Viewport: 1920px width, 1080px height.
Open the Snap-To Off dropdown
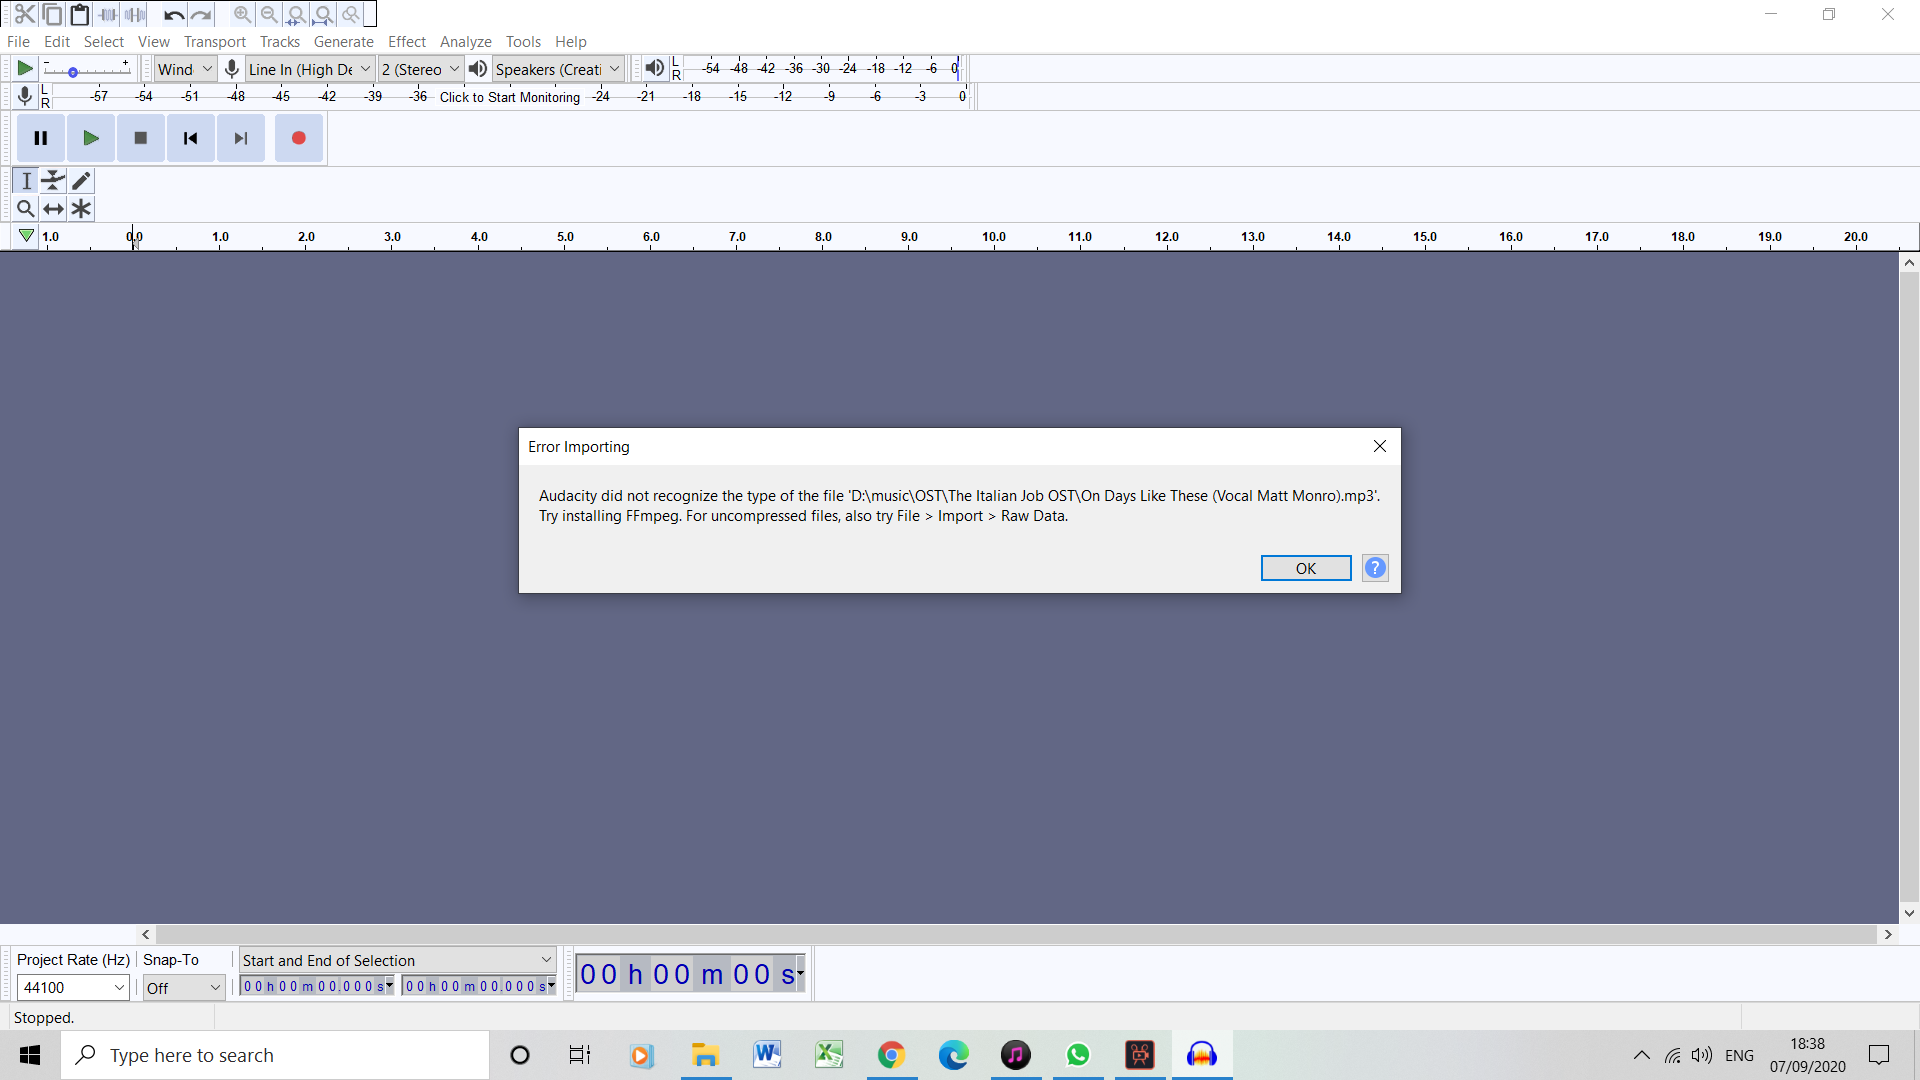[184, 987]
